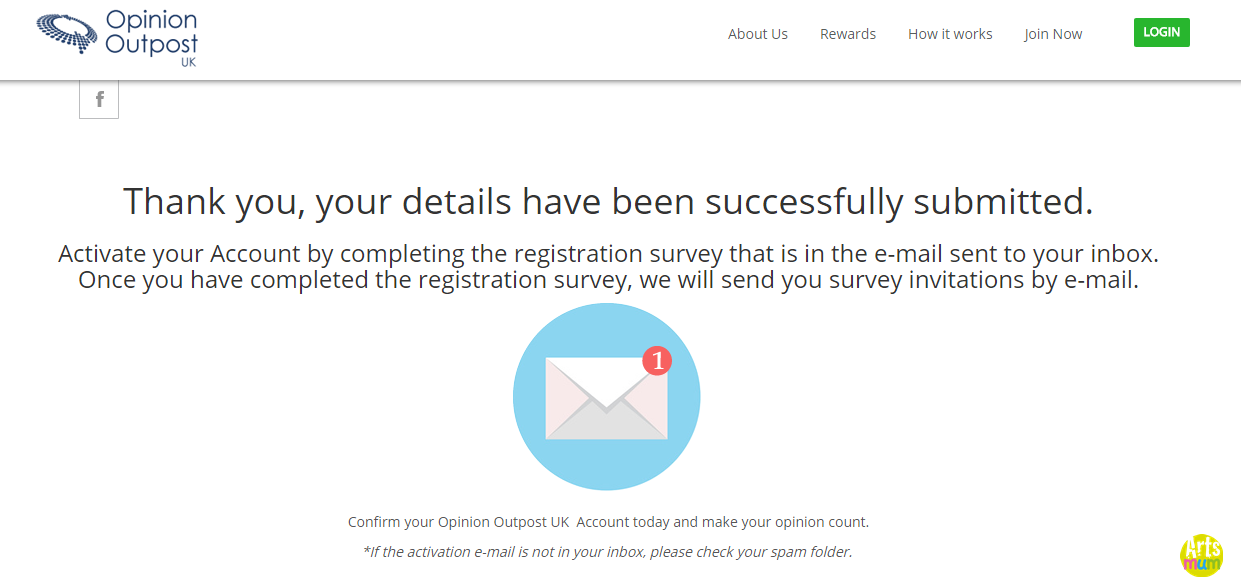Select Join Now in the navigation
Image resolution: width=1241 pixels, height=584 pixels.
[x=1053, y=34]
